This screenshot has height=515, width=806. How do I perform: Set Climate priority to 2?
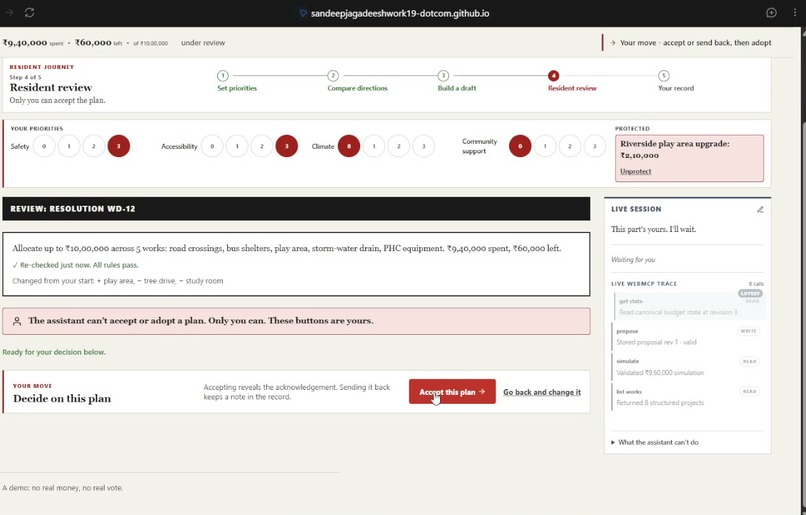tap(398, 146)
